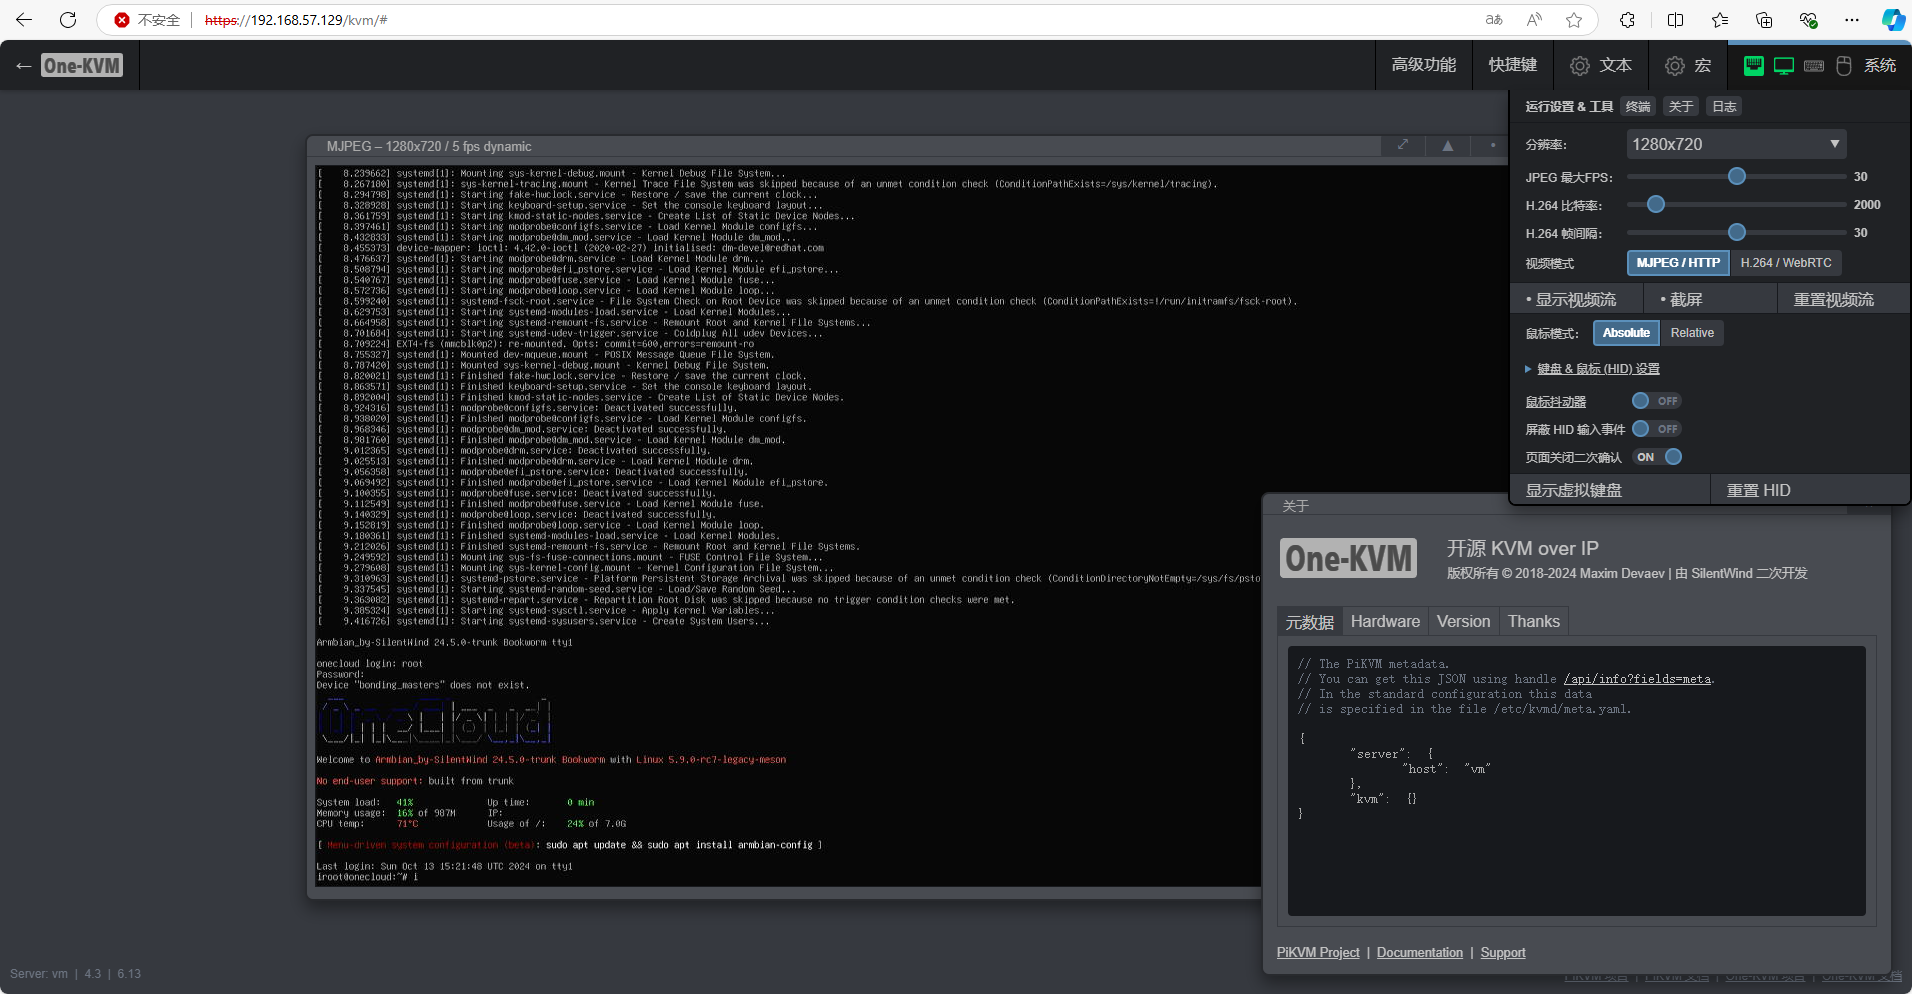Click the triangle maximize icon on stream window
1912x994 pixels.
1447,146
